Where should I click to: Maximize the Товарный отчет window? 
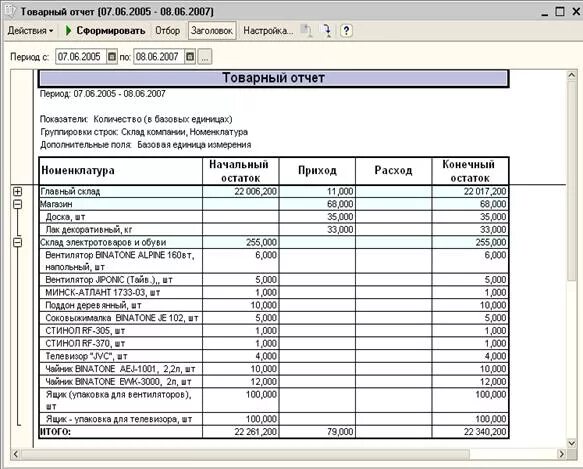tap(560, 12)
